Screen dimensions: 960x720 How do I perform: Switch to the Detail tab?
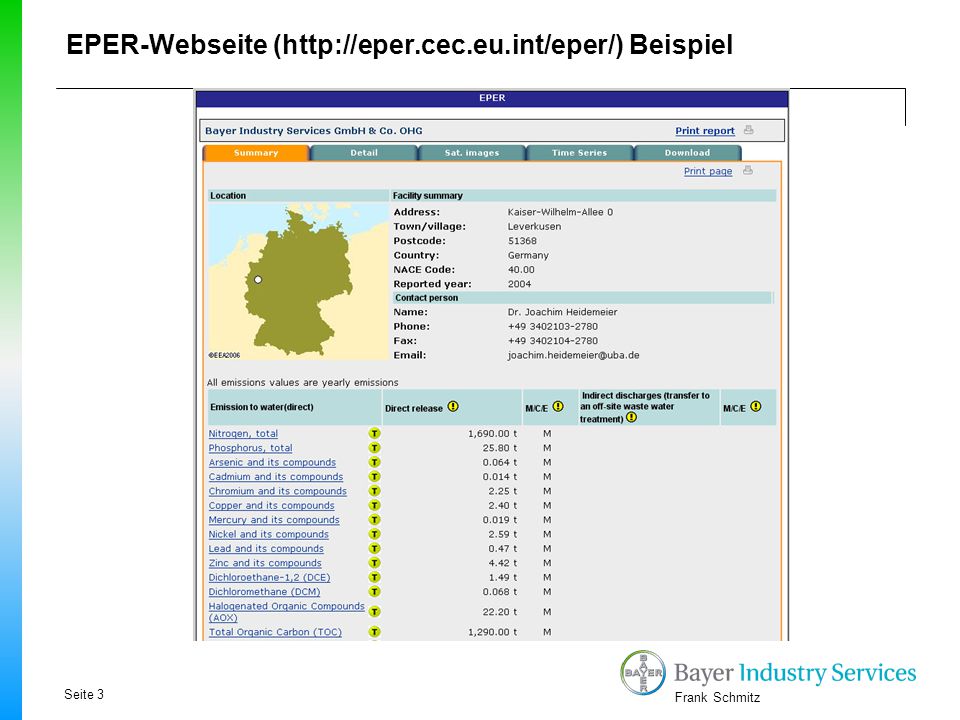pos(364,153)
